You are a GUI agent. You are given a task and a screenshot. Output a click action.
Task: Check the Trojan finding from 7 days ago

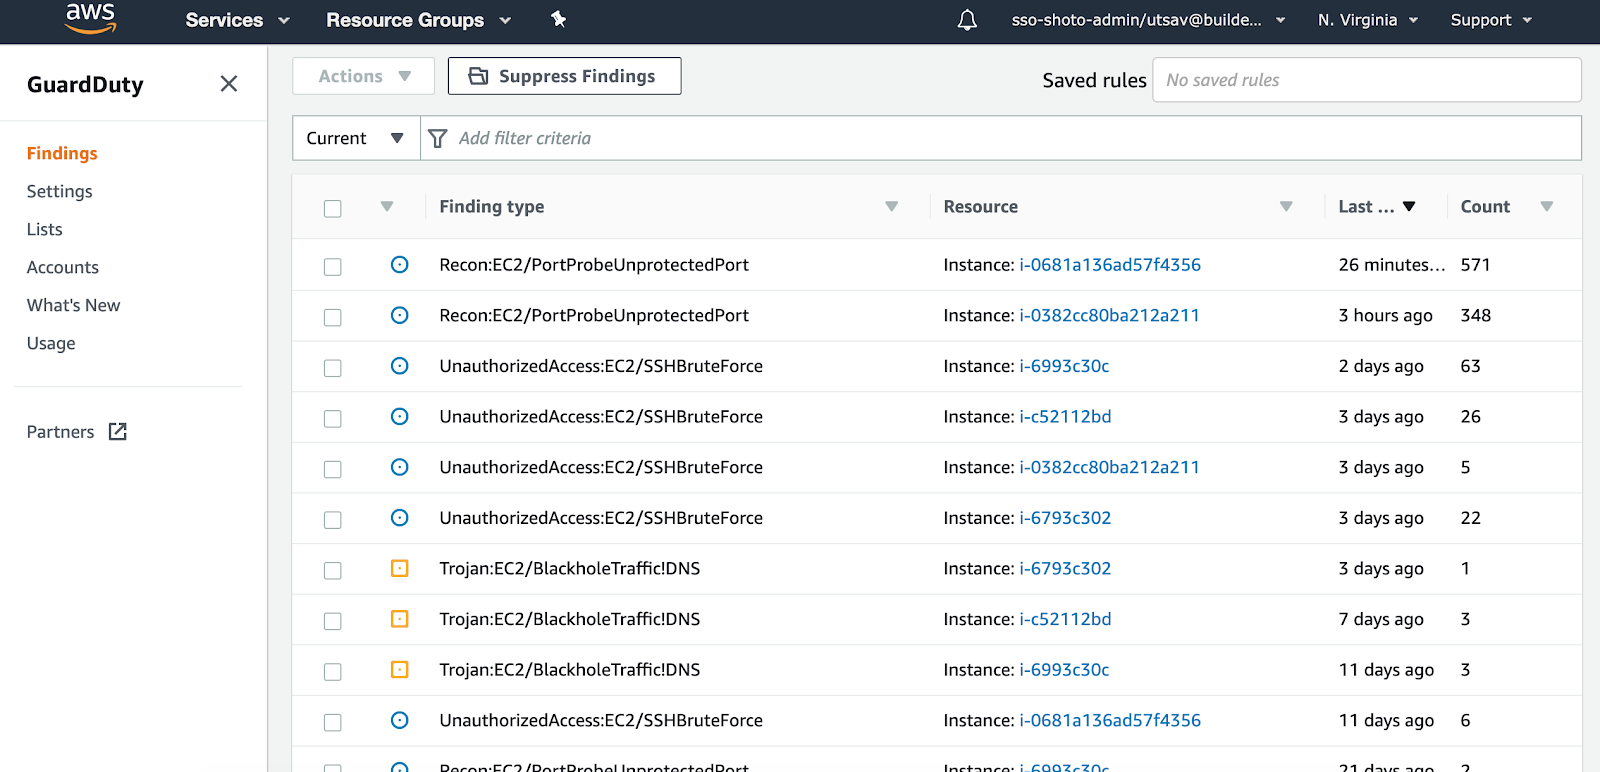click(x=333, y=621)
